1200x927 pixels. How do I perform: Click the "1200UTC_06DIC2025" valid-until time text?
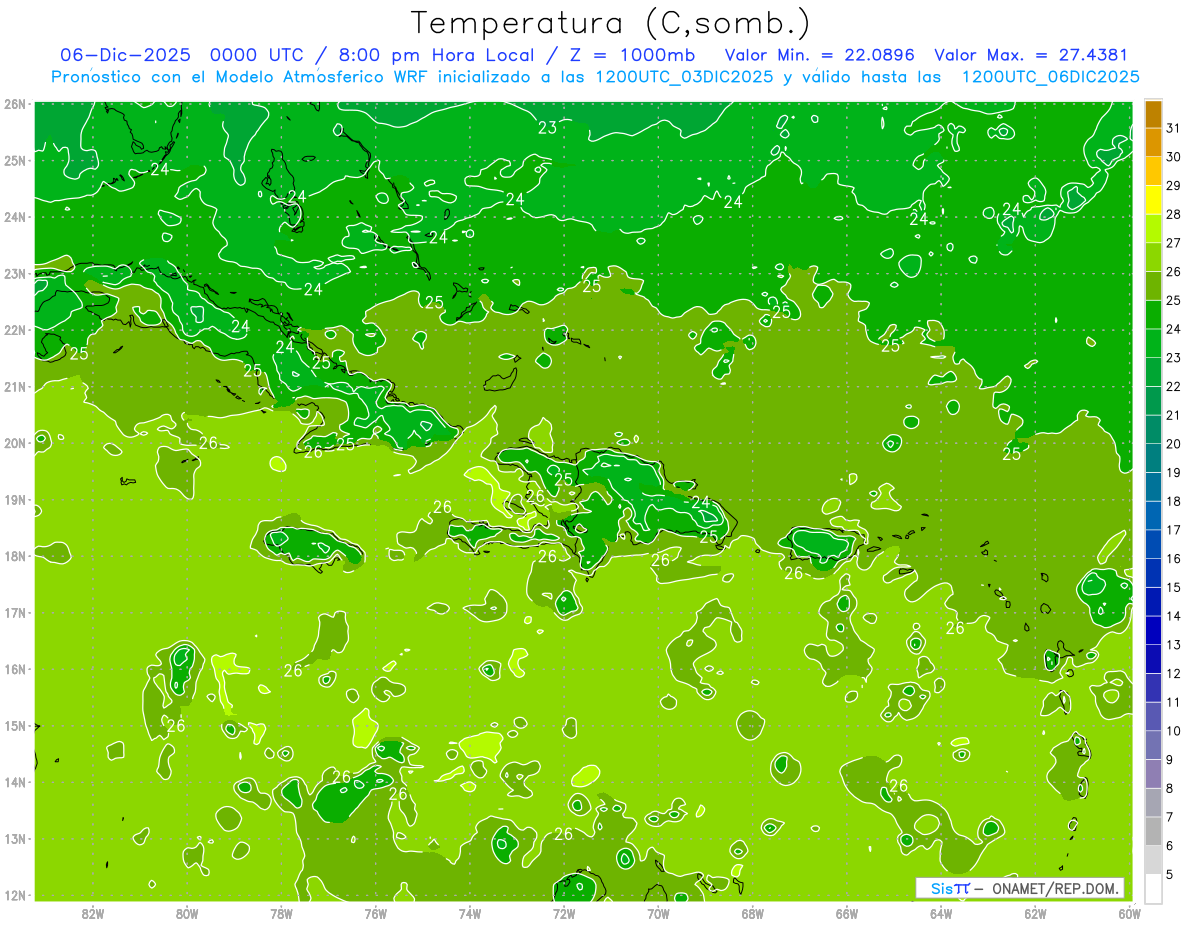(1050, 77)
